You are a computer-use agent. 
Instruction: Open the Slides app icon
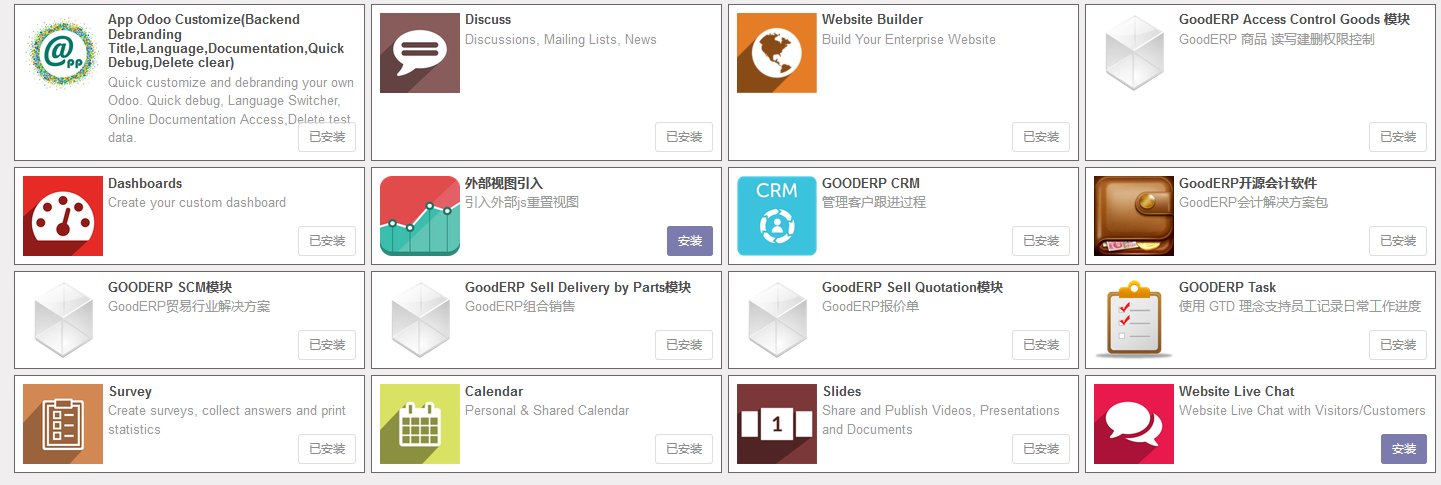777,424
